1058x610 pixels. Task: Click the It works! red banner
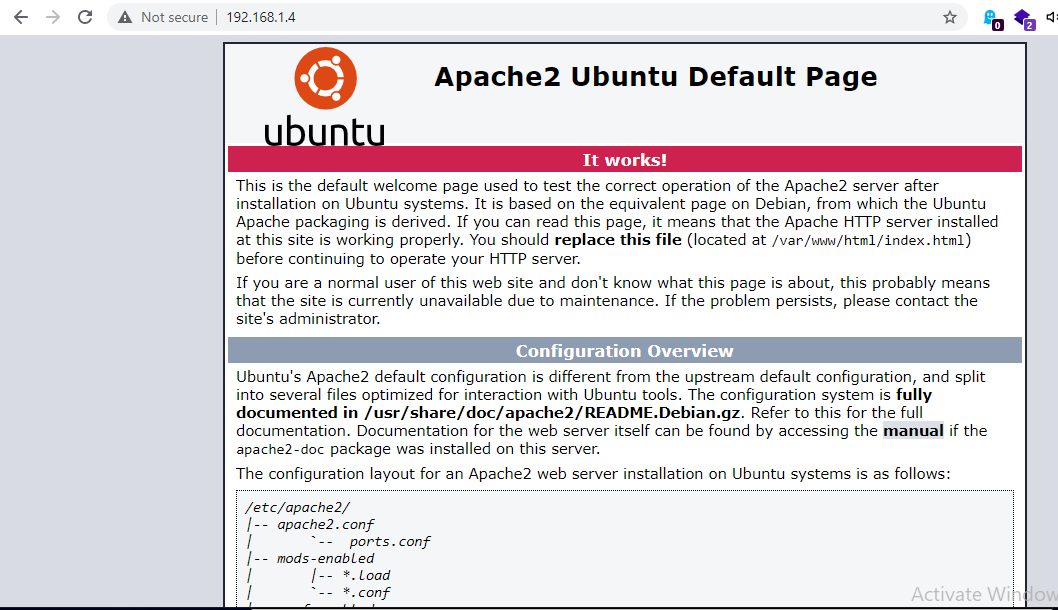pyautogui.click(x=625, y=160)
